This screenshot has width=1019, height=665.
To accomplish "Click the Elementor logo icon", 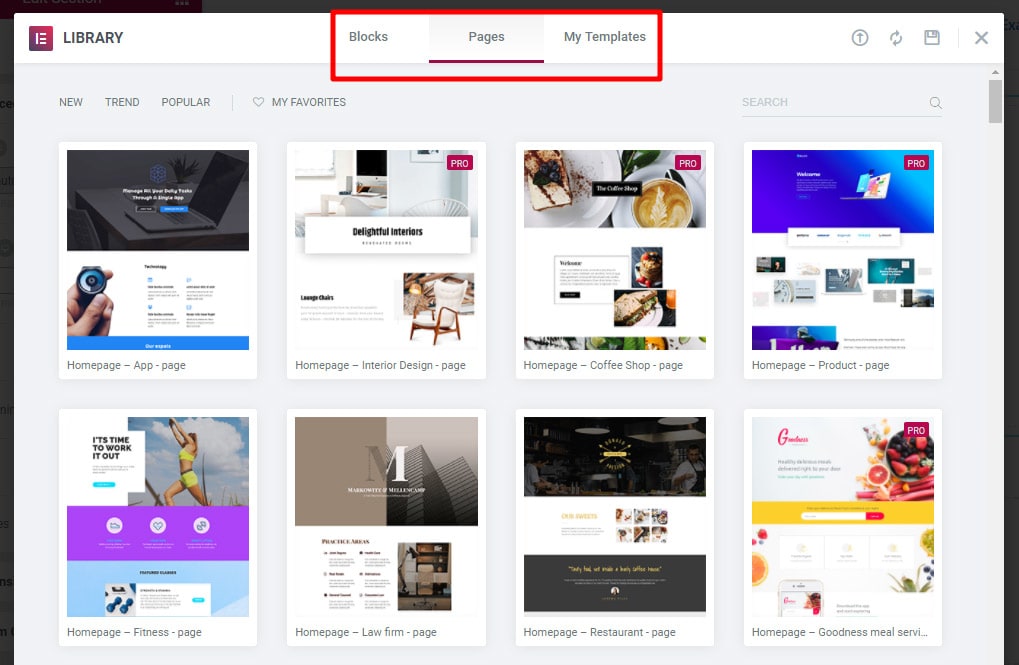I will click(40, 38).
